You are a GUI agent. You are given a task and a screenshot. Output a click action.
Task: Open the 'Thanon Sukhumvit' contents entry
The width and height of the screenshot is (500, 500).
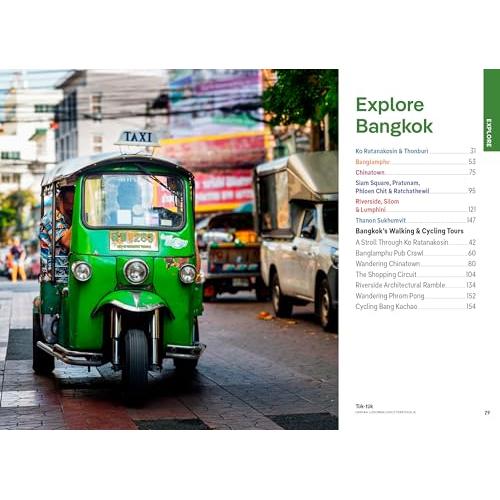click(415, 220)
